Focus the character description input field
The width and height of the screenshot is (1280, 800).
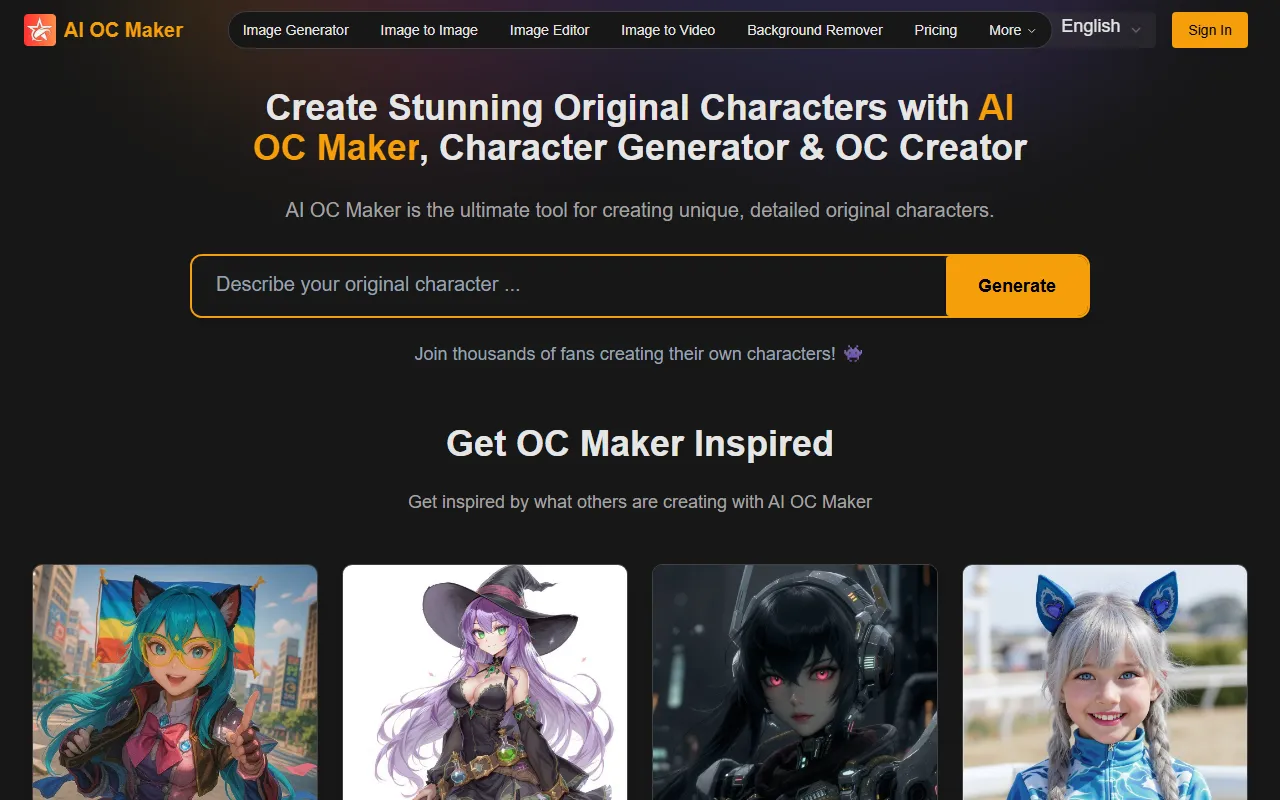(x=569, y=285)
